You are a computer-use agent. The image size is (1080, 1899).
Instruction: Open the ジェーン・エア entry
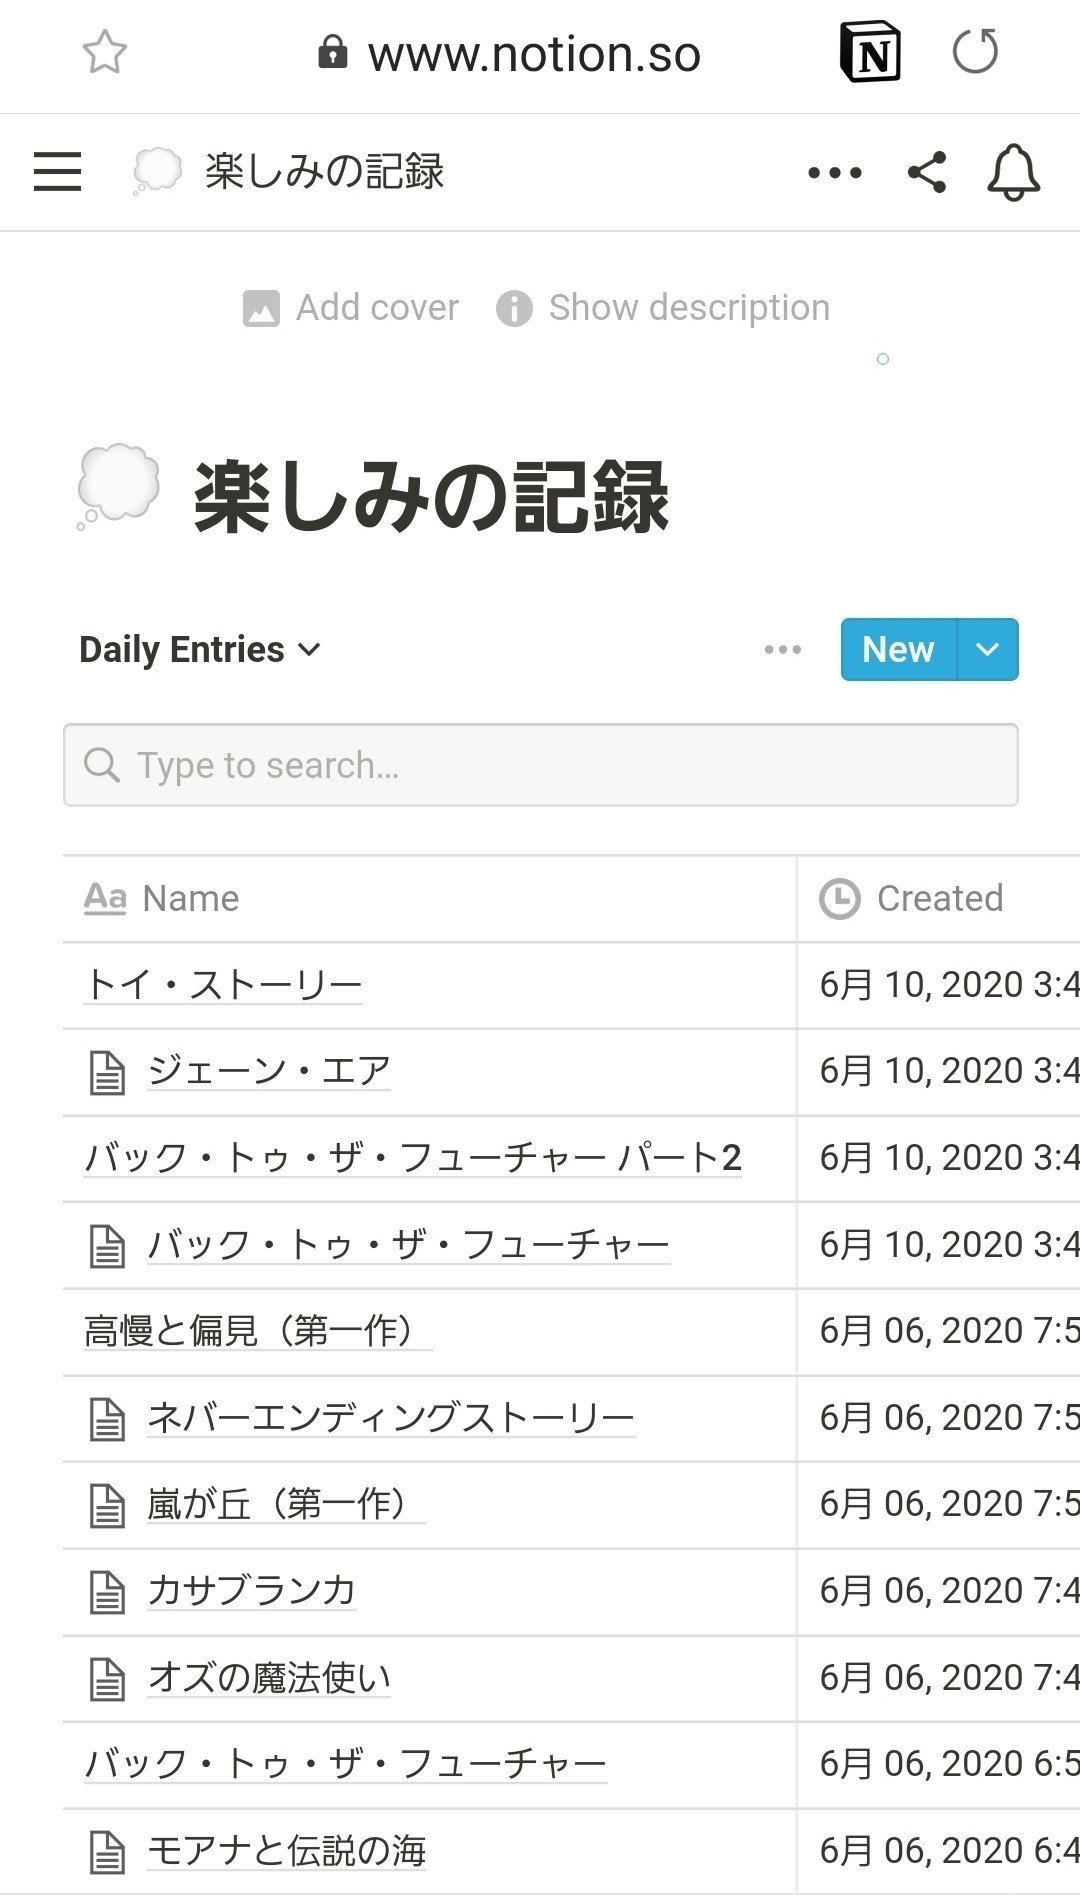point(269,1071)
